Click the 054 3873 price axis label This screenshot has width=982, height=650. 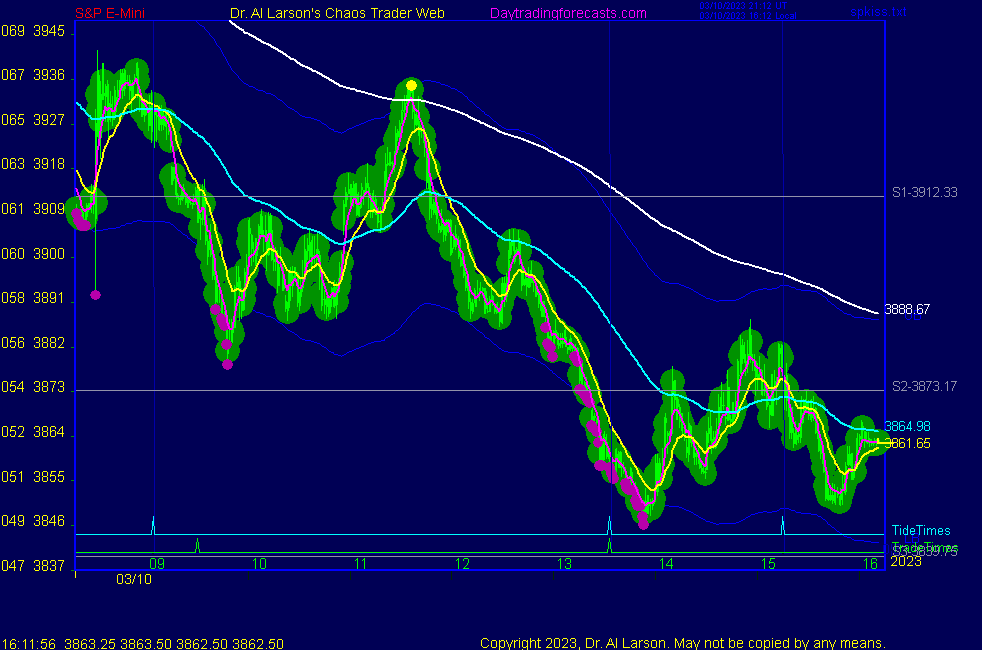point(33,387)
